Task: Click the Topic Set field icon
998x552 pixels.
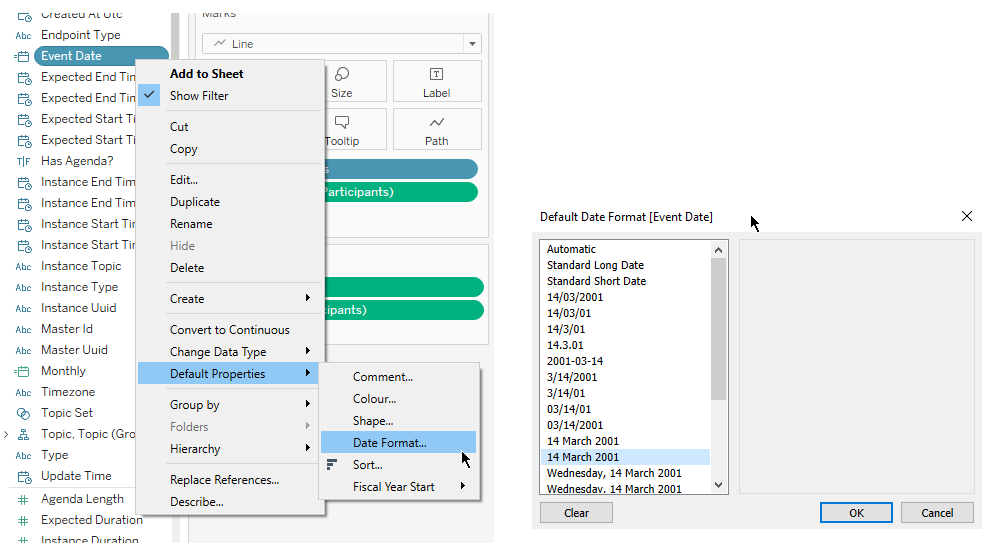Action: tap(23, 413)
